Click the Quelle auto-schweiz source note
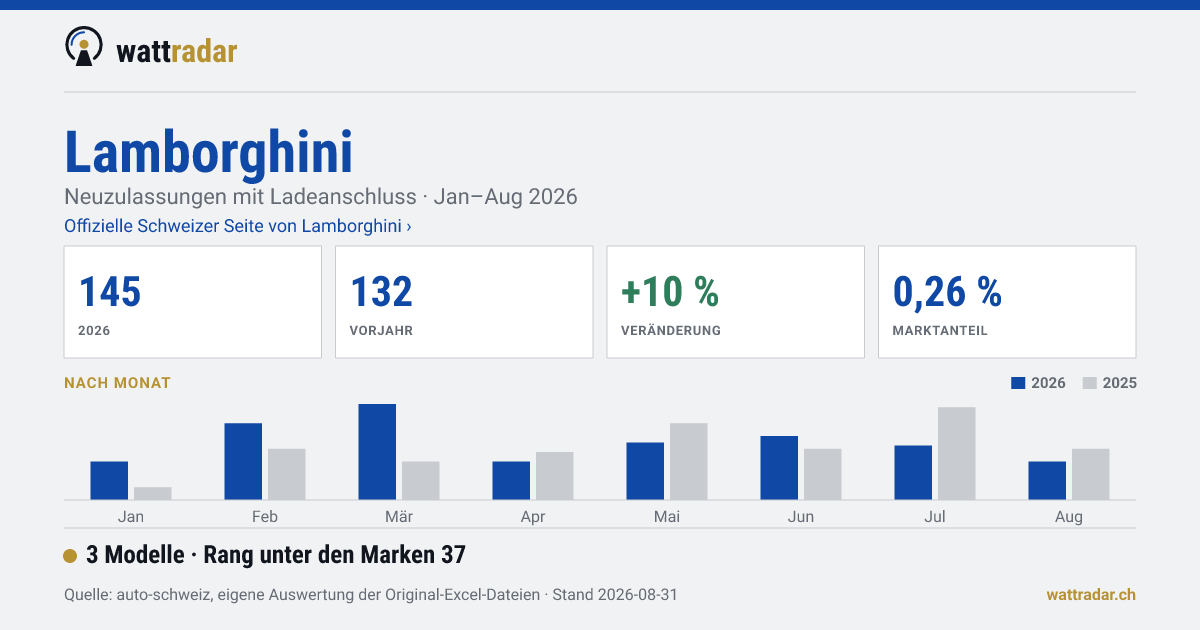The height and width of the screenshot is (630, 1200). pos(371,594)
